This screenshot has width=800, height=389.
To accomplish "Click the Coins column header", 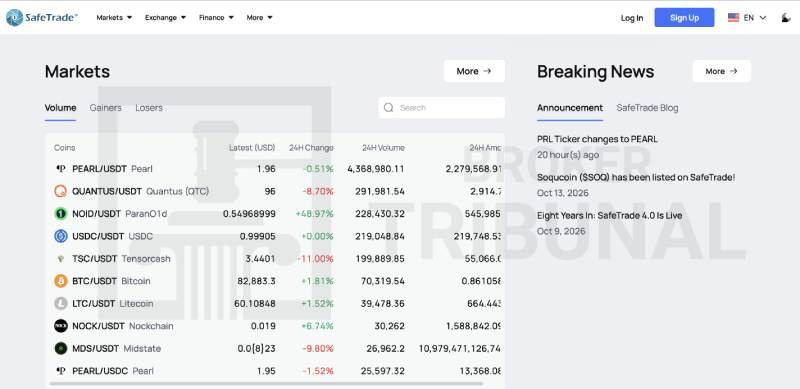I will tap(65, 148).
